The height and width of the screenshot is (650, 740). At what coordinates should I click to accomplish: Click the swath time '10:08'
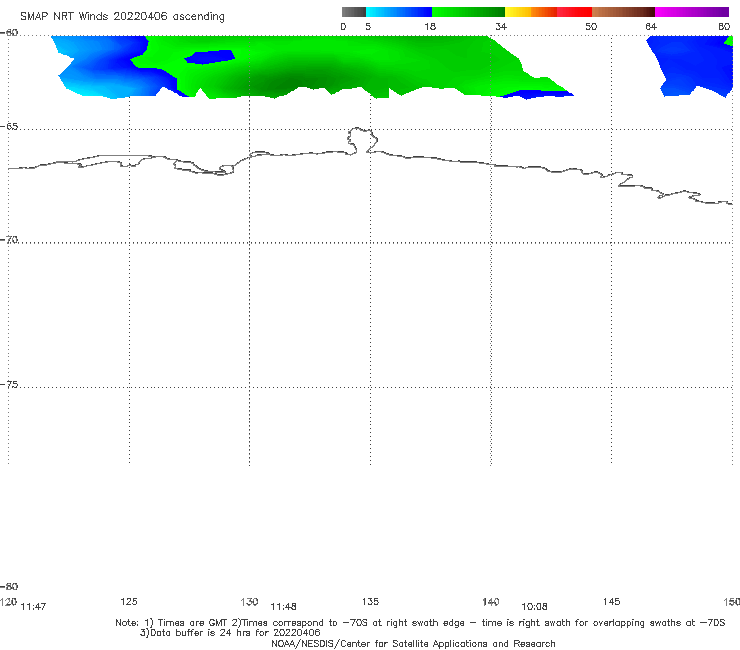534,607
